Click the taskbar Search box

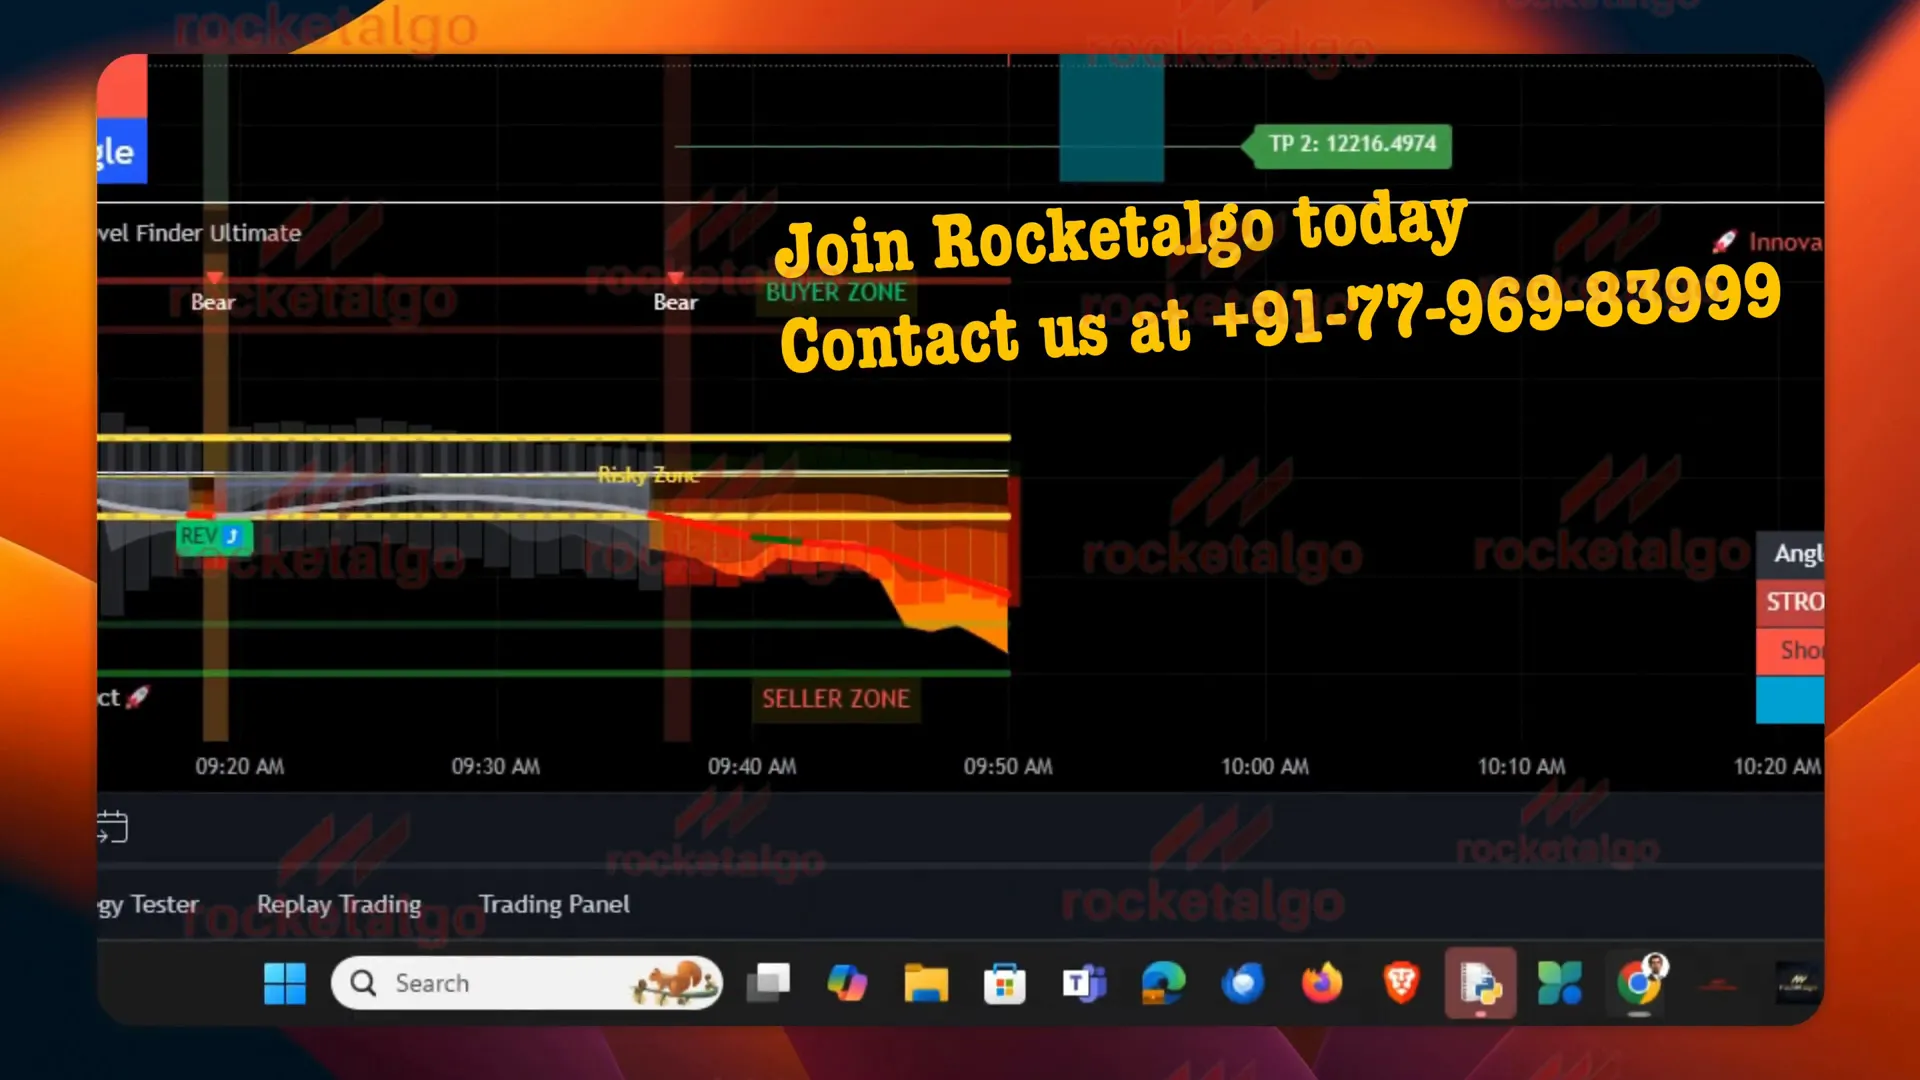point(527,983)
